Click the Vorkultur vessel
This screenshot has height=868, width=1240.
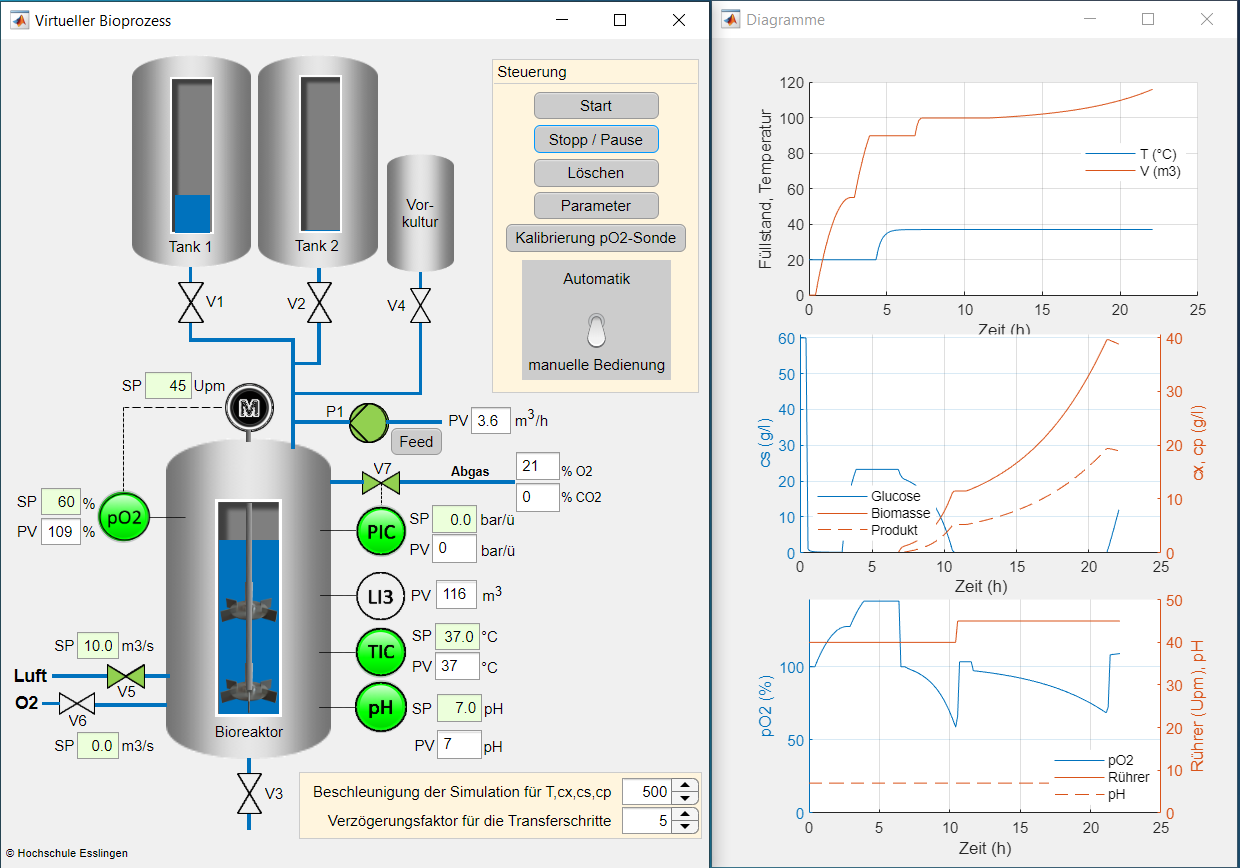click(421, 213)
